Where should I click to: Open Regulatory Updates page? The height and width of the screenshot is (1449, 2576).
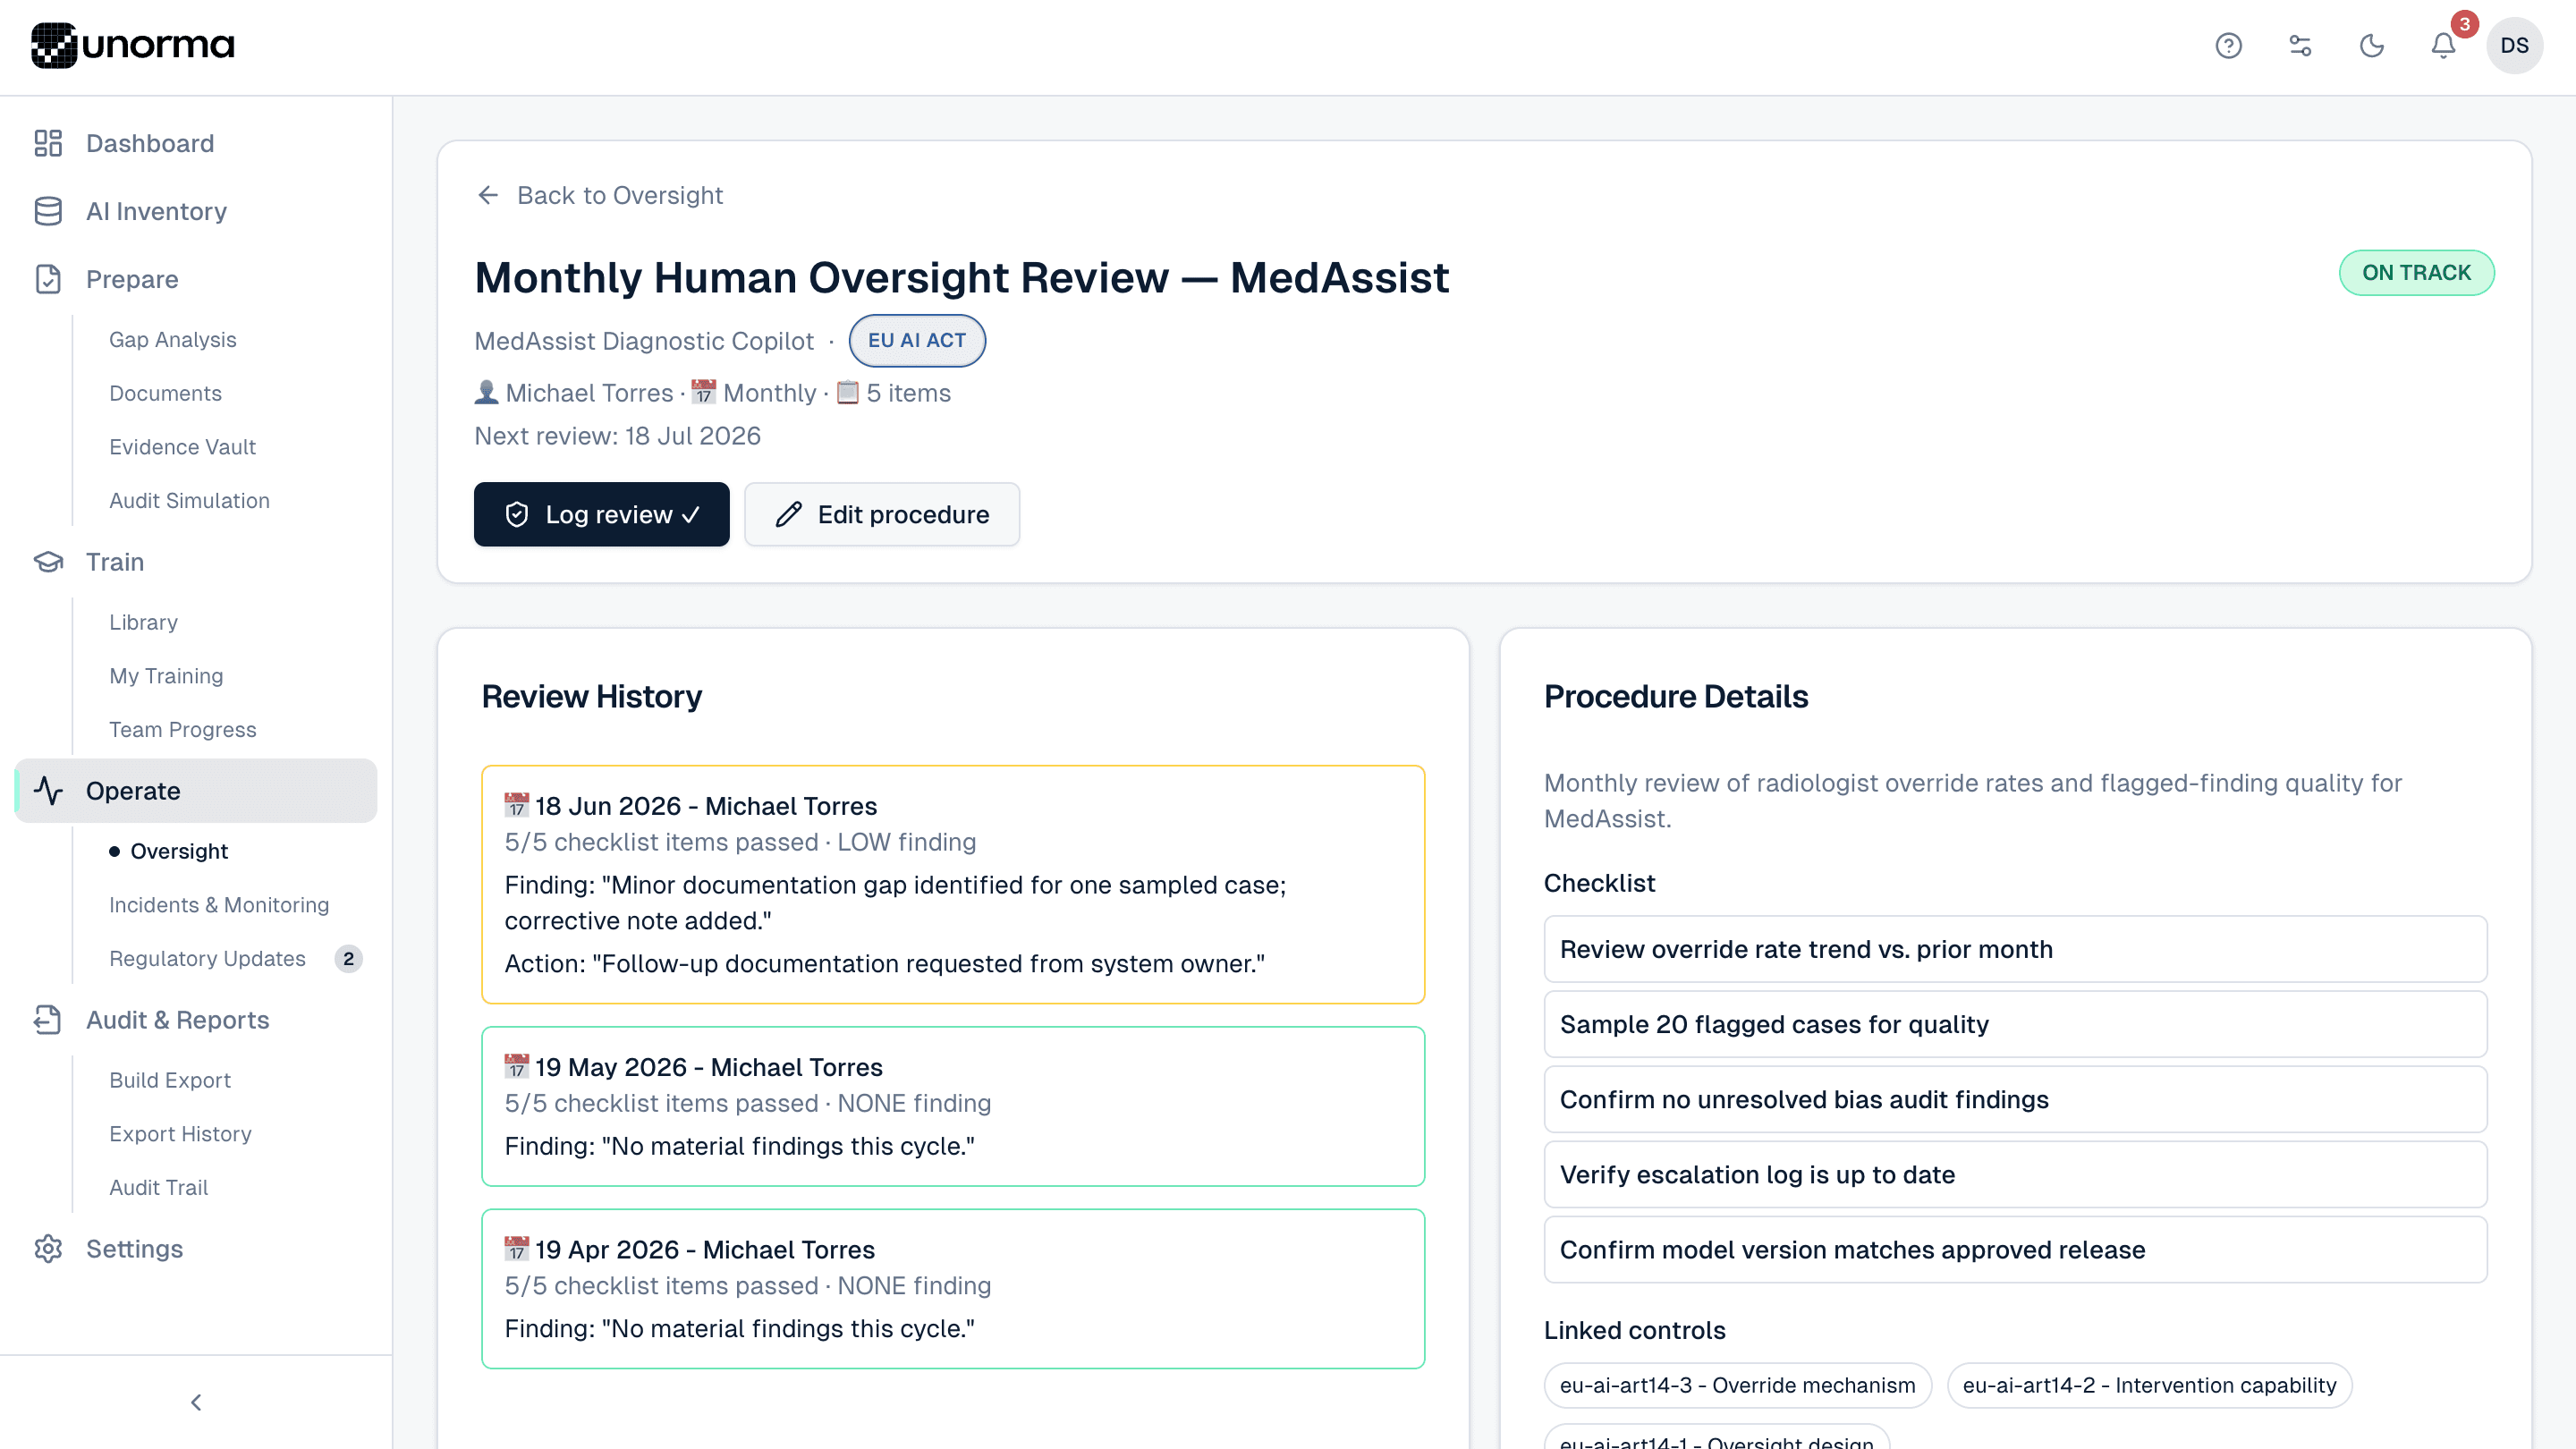click(x=207, y=958)
